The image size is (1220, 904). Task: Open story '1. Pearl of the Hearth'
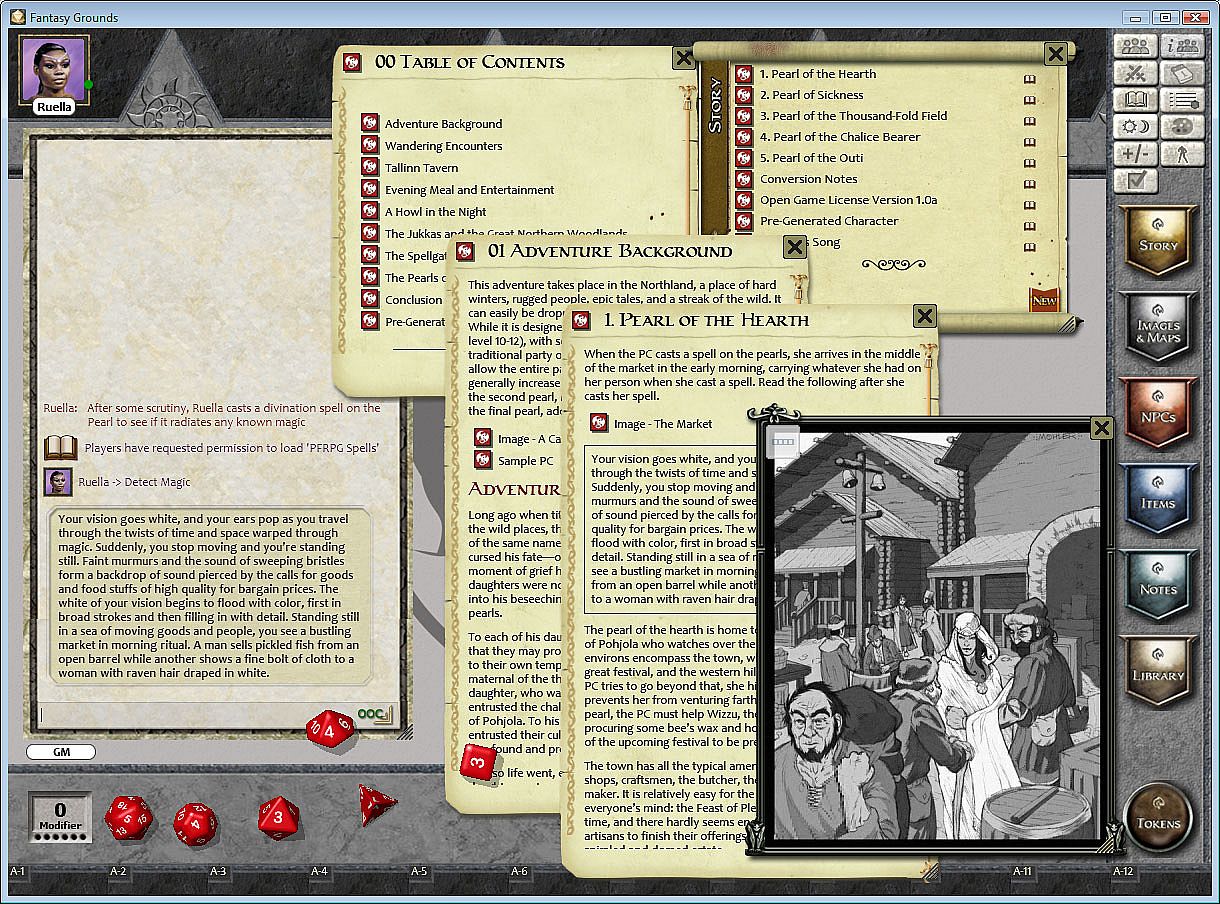coord(817,74)
